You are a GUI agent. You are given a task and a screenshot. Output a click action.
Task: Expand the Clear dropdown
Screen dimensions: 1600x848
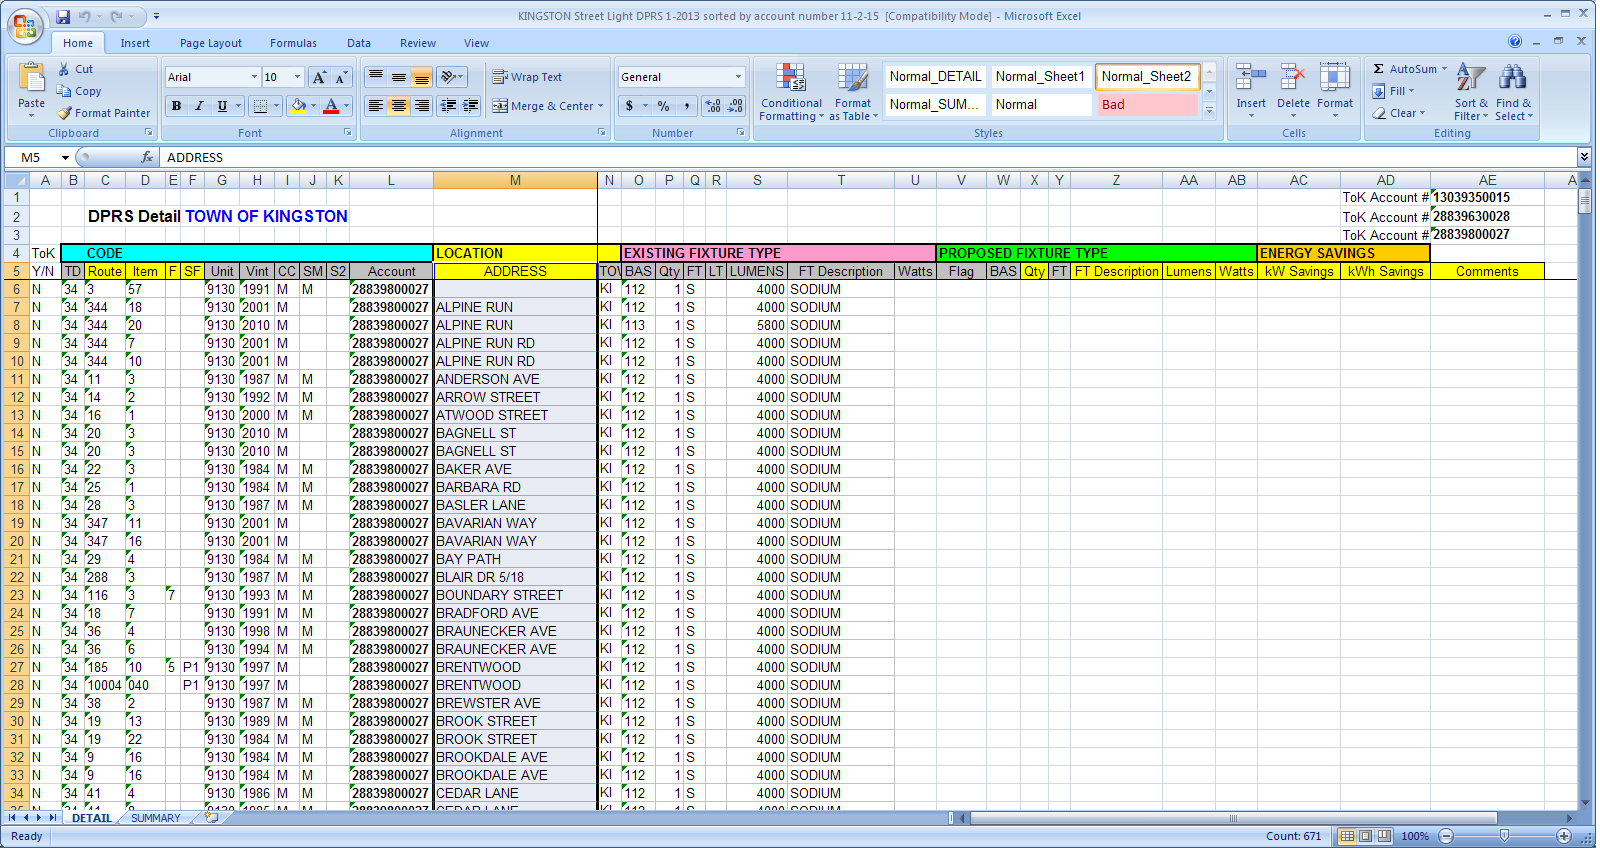(1422, 113)
